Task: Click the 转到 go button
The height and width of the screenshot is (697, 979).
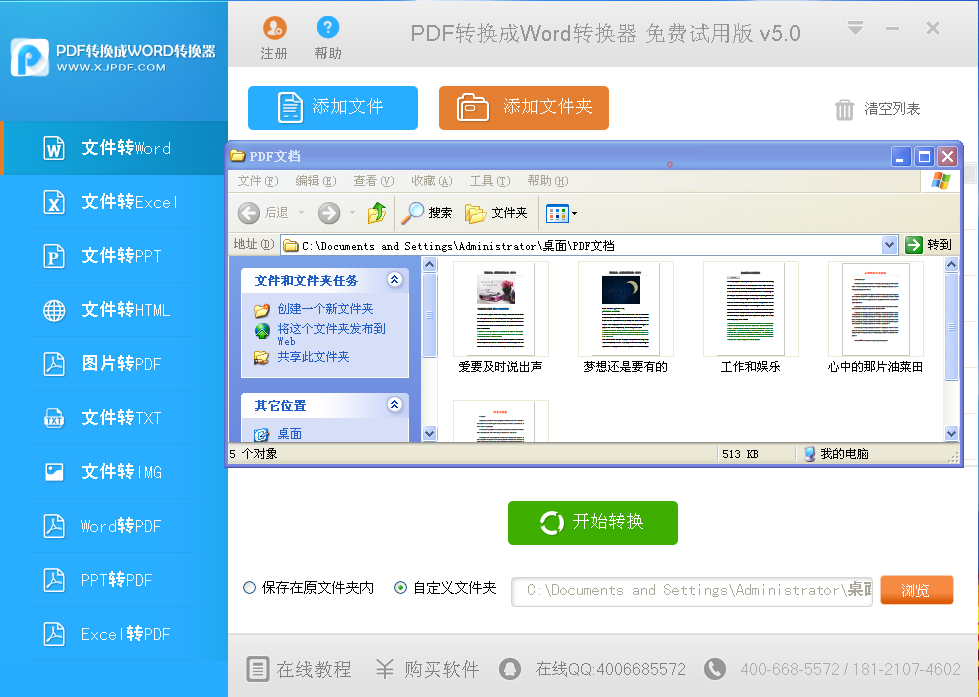Action: point(928,245)
